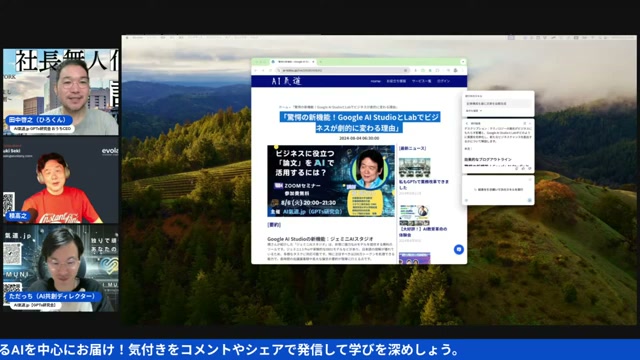Image resolution: width=640 pixels, height=360 pixels.
Task: Click the breadcrumb home link above title
Action: pos(284,107)
